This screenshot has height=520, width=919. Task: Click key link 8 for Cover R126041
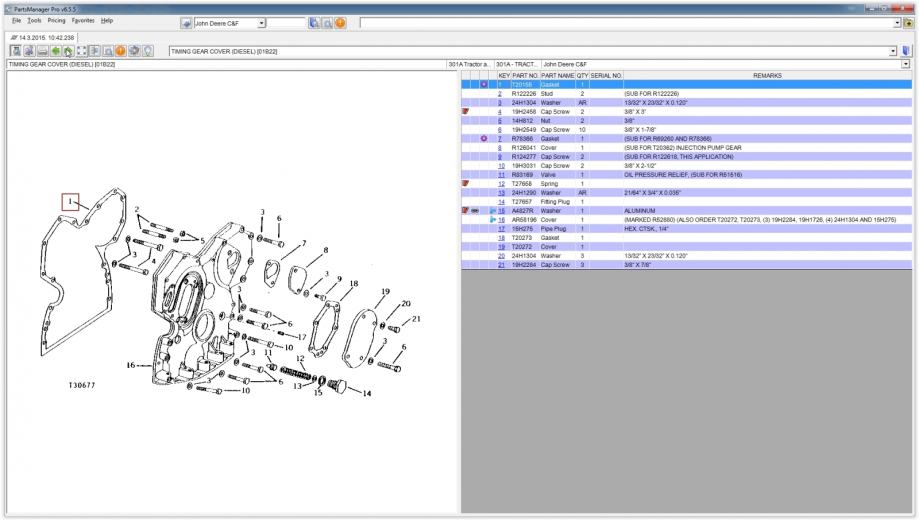(x=499, y=147)
